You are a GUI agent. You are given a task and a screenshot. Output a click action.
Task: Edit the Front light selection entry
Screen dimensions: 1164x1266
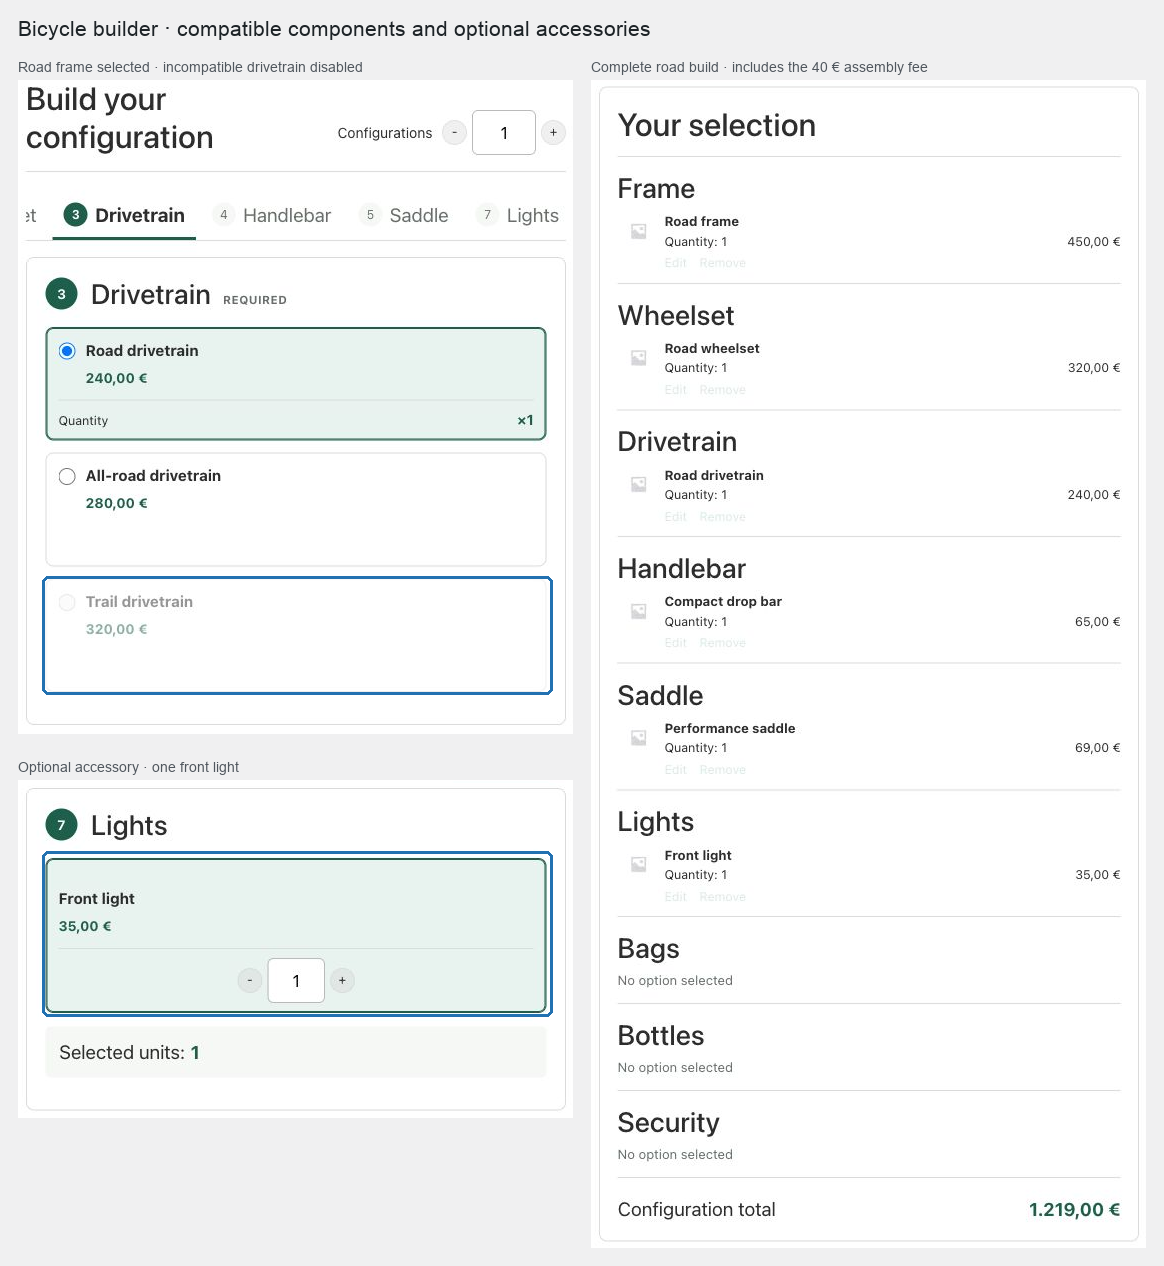tap(676, 897)
